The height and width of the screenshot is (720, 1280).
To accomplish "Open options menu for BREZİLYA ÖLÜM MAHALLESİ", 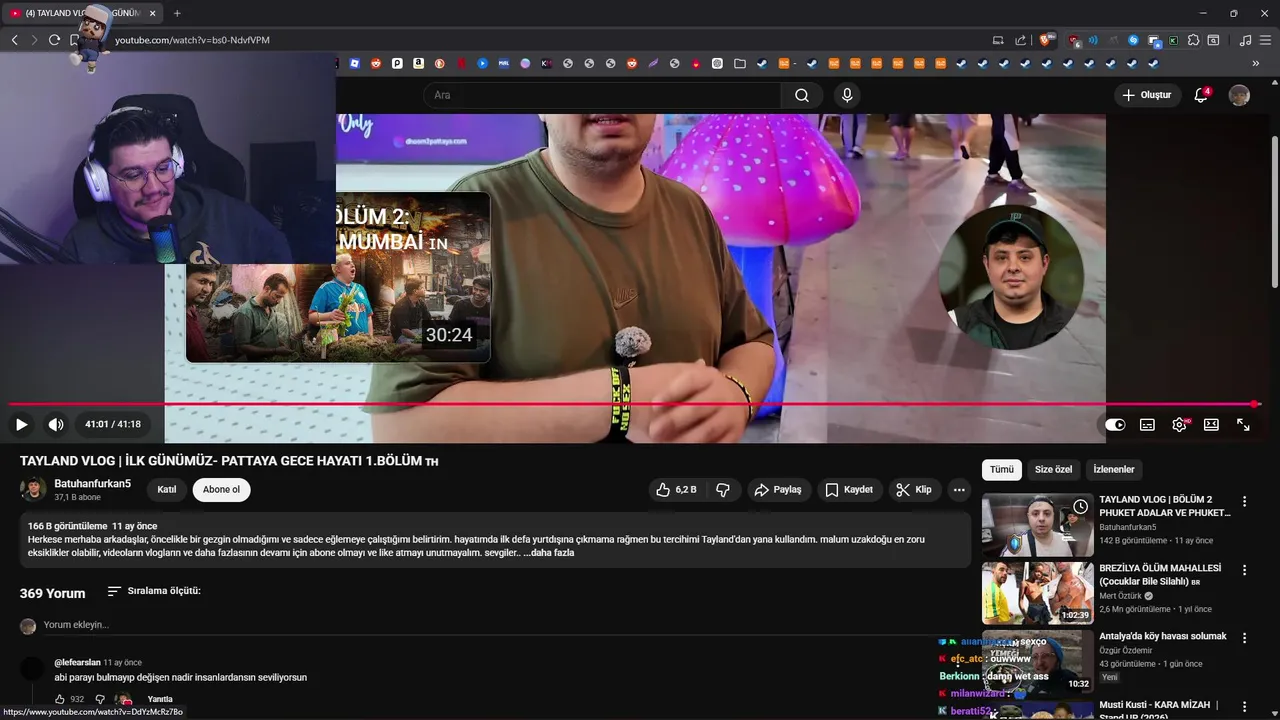I will click(x=1245, y=570).
